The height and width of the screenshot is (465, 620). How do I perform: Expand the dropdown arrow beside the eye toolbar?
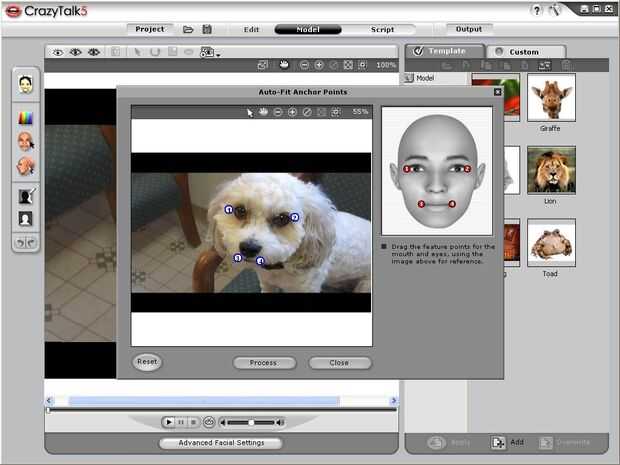pos(218,53)
